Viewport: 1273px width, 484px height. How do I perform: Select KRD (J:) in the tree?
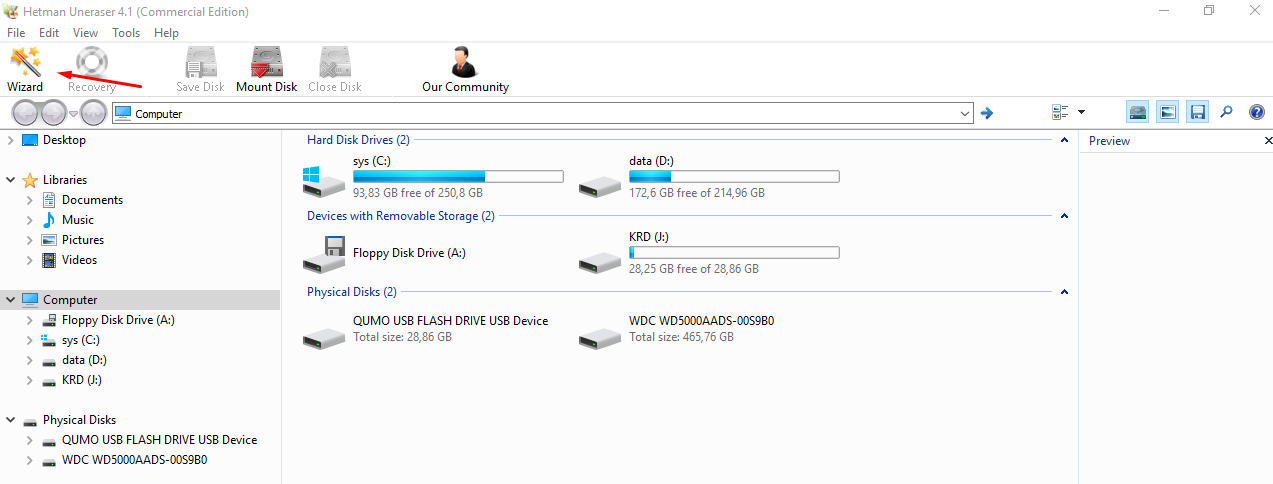click(82, 380)
